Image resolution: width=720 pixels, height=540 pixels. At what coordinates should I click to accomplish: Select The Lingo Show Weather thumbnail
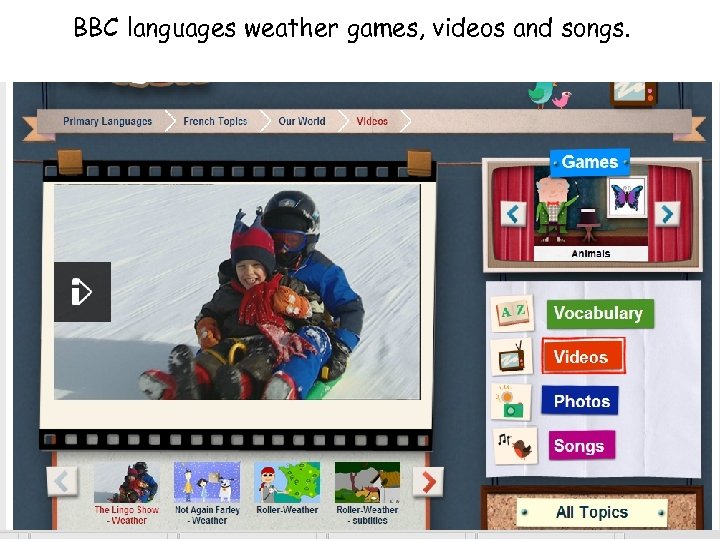point(127,482)
